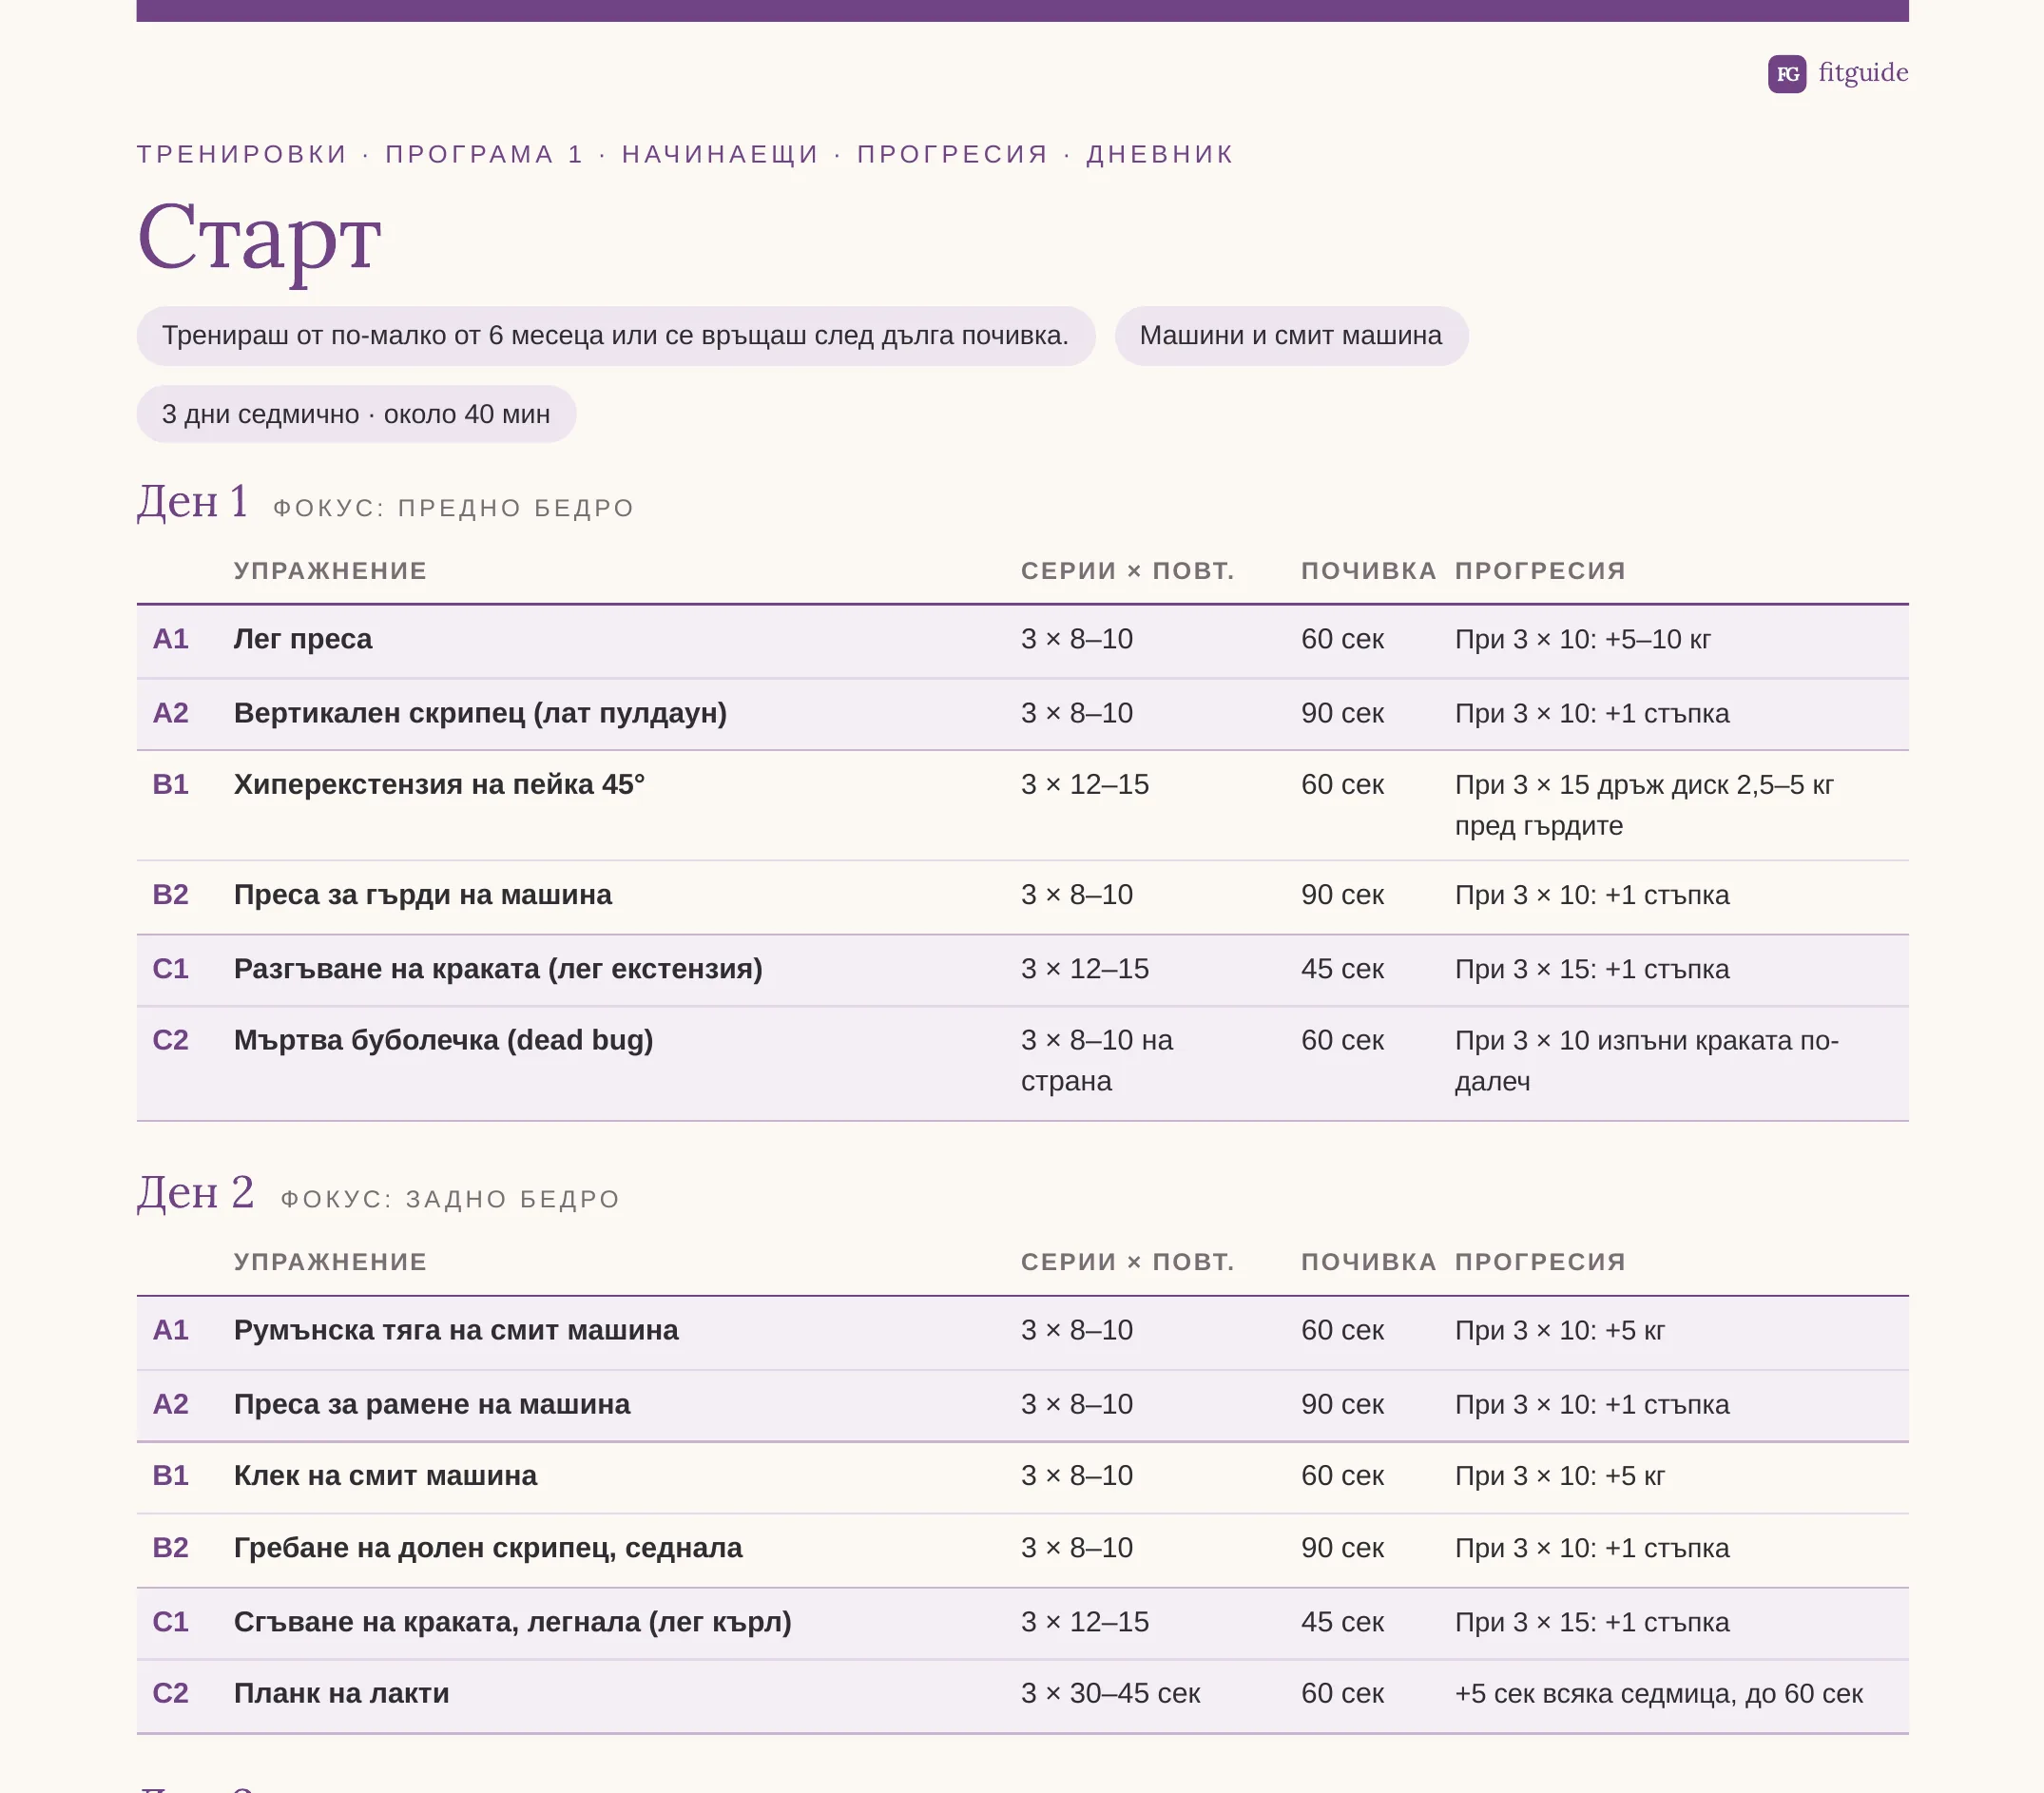Click 'Лег преса' exercise name

tap(303, 639)
